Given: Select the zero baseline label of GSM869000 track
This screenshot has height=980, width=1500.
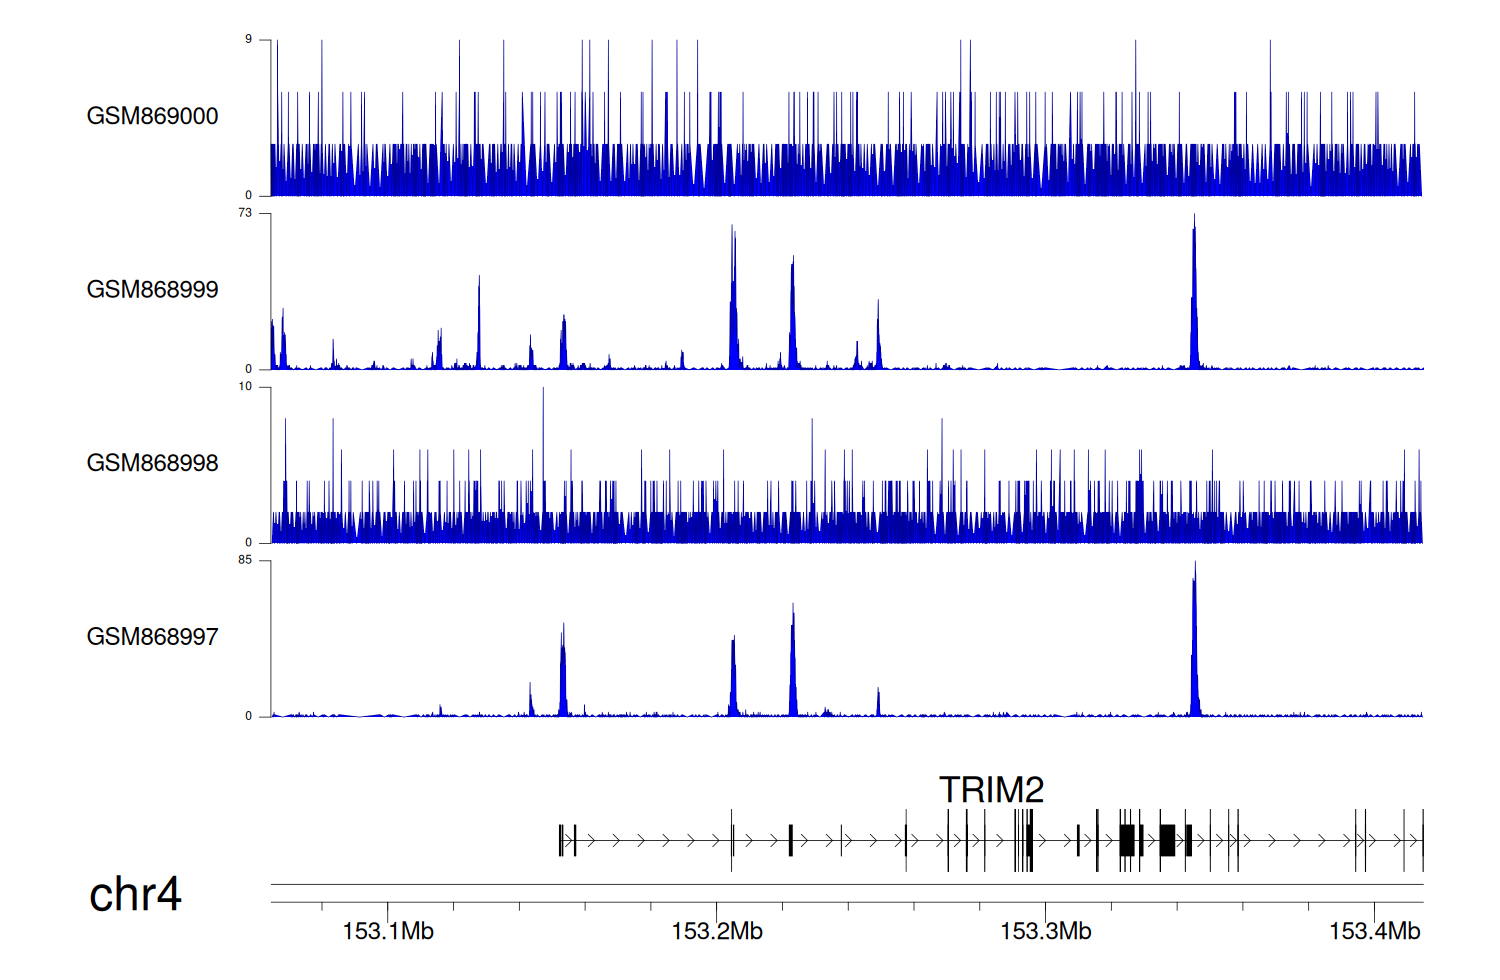Looking at the screenshot, I should [x=248, y=196].
